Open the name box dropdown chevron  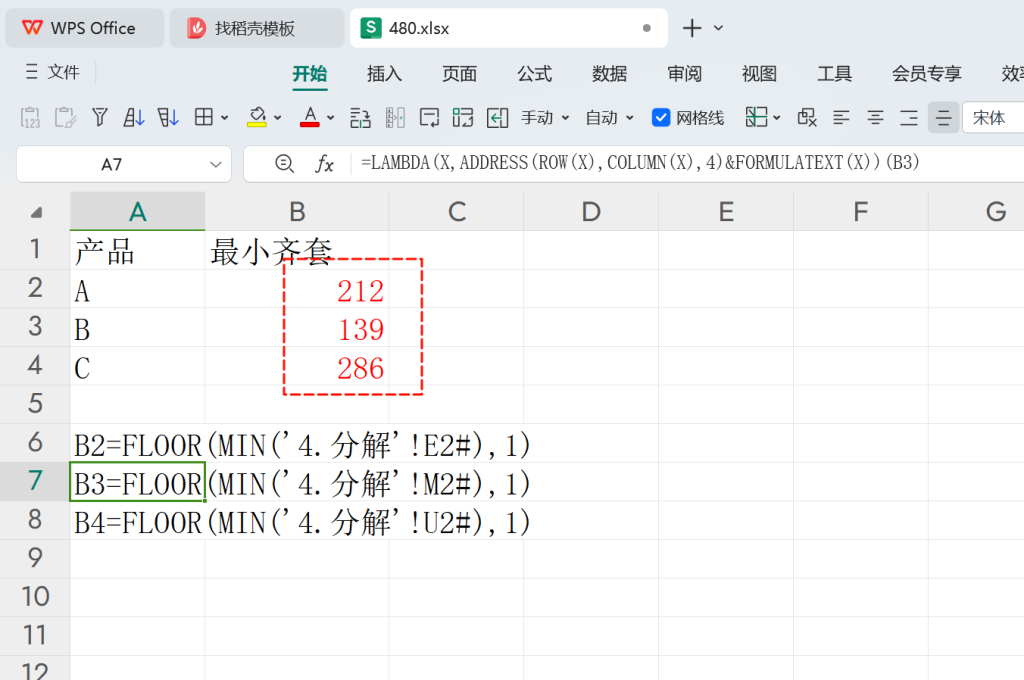(216, 164)
